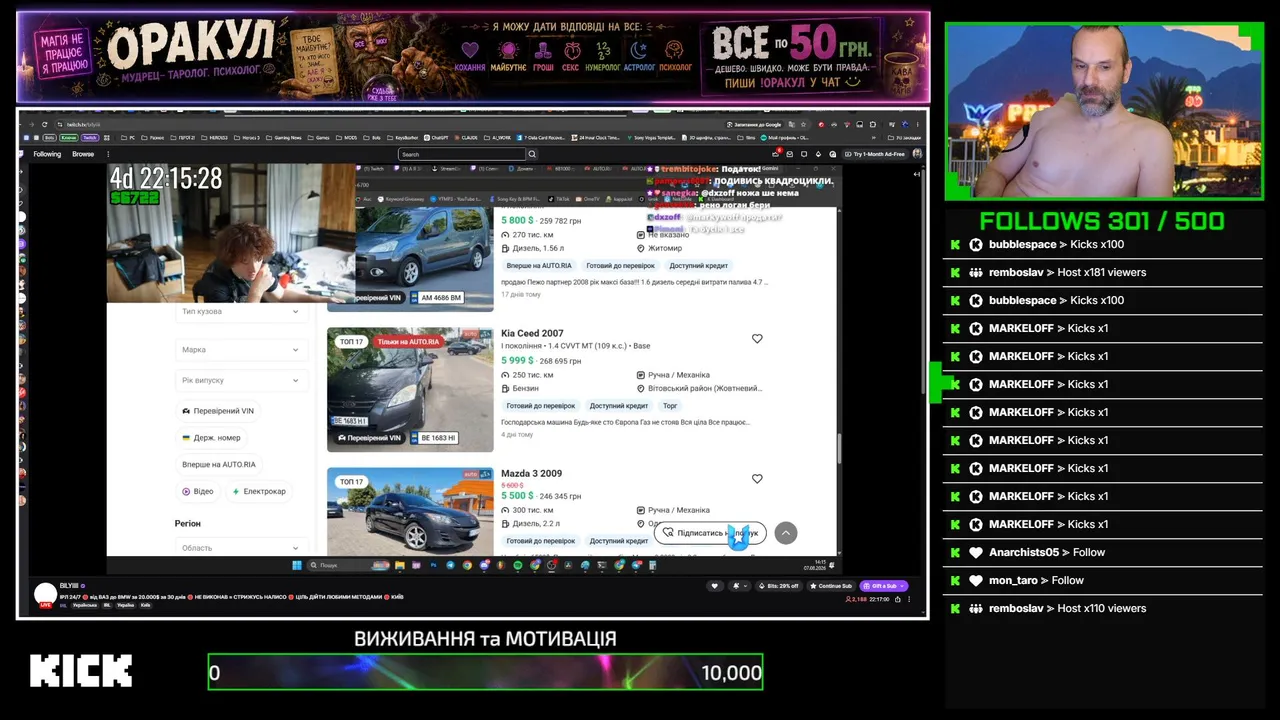1280x720 pixels.
Task: Open the Twitch Following tab
Action: coord(47,154)
